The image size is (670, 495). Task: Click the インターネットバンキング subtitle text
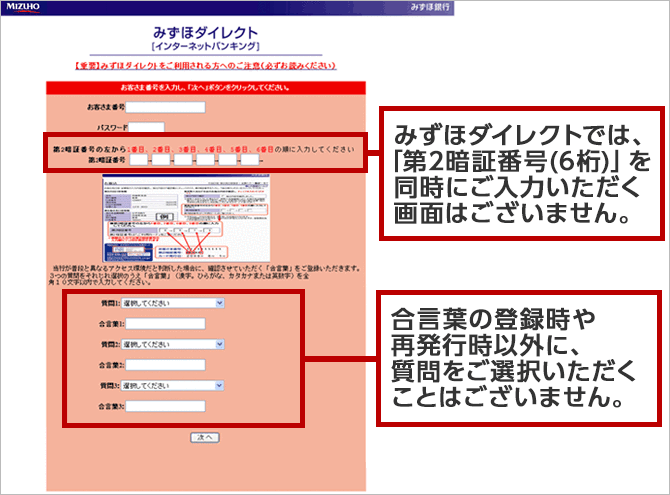click(x=206, y=47)
